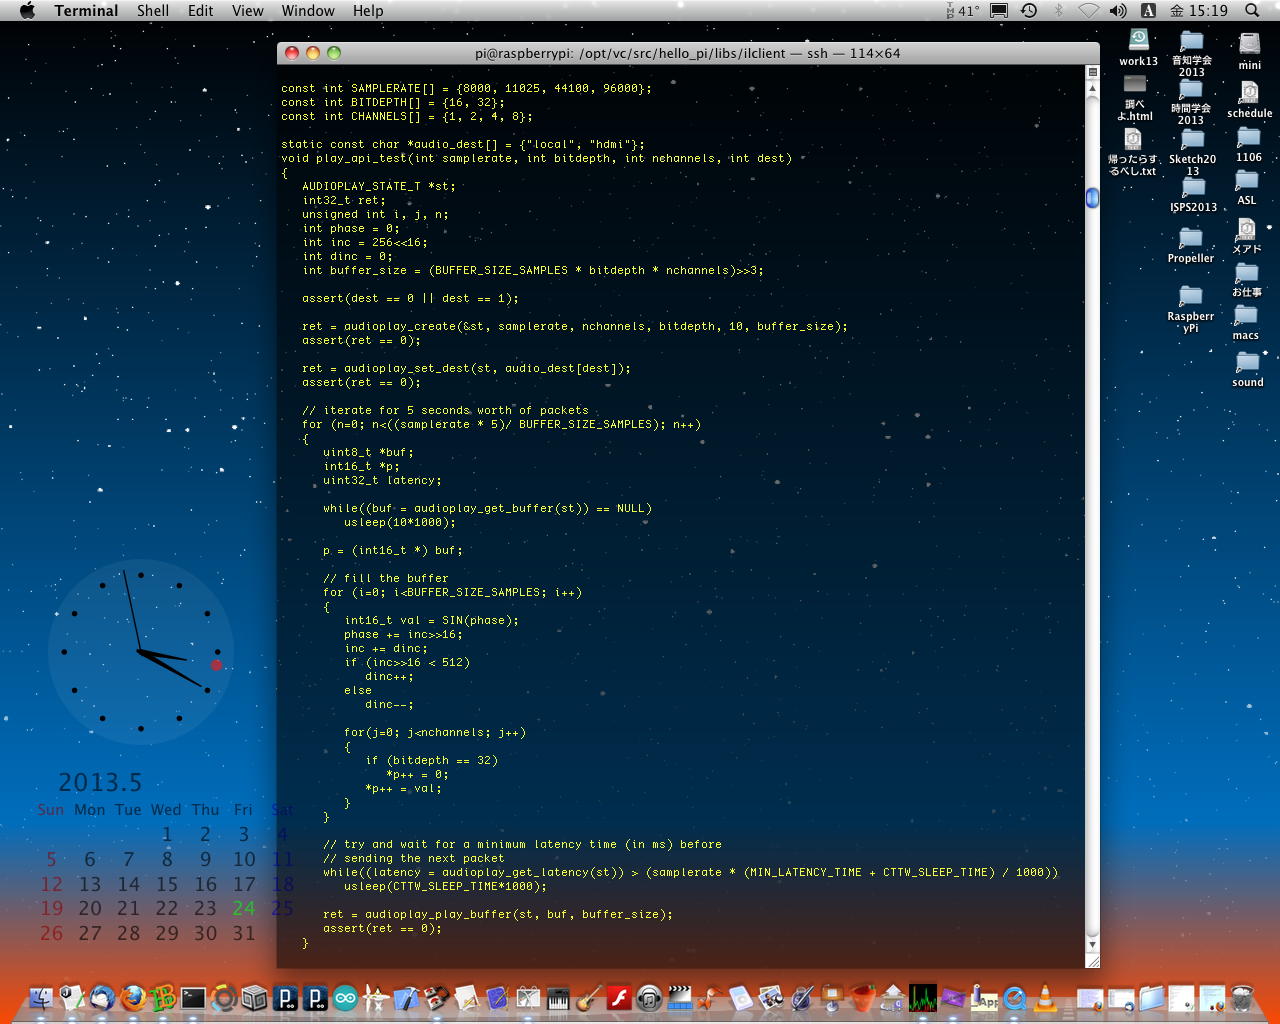Click the Terminal icon in the Dock
The image size is (1280, 1024).
193,997
